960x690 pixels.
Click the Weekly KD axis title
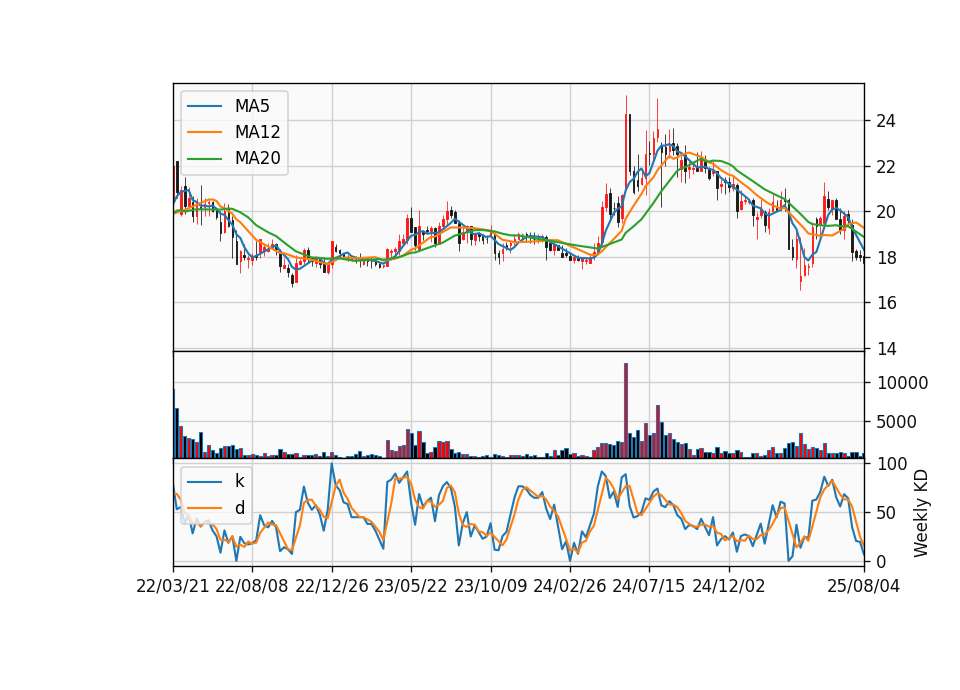(921, 513)
